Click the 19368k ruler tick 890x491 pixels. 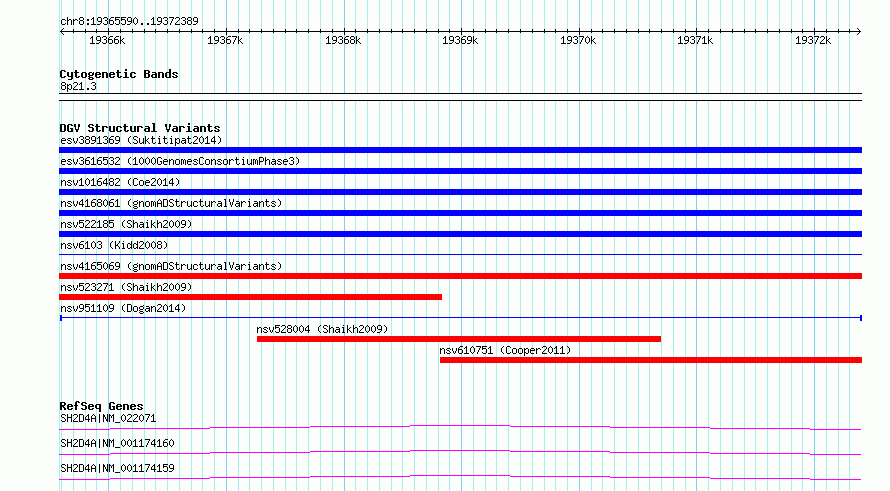[x=343, y=40]
